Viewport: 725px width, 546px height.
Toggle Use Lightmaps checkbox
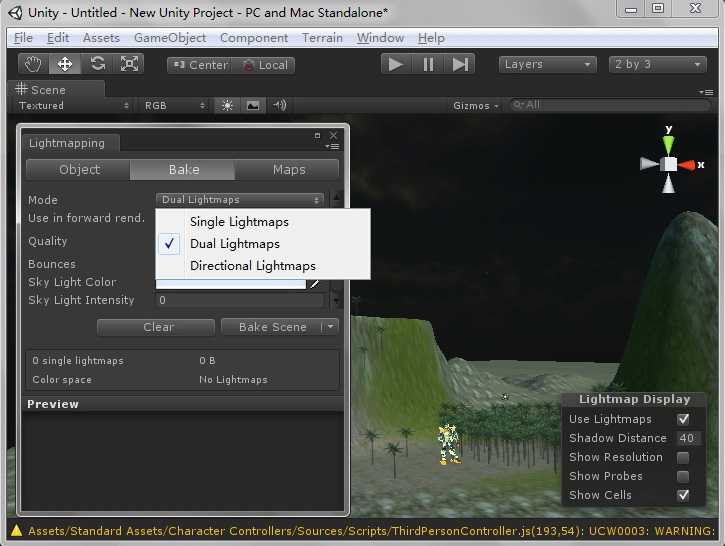[x=683, y=419]
